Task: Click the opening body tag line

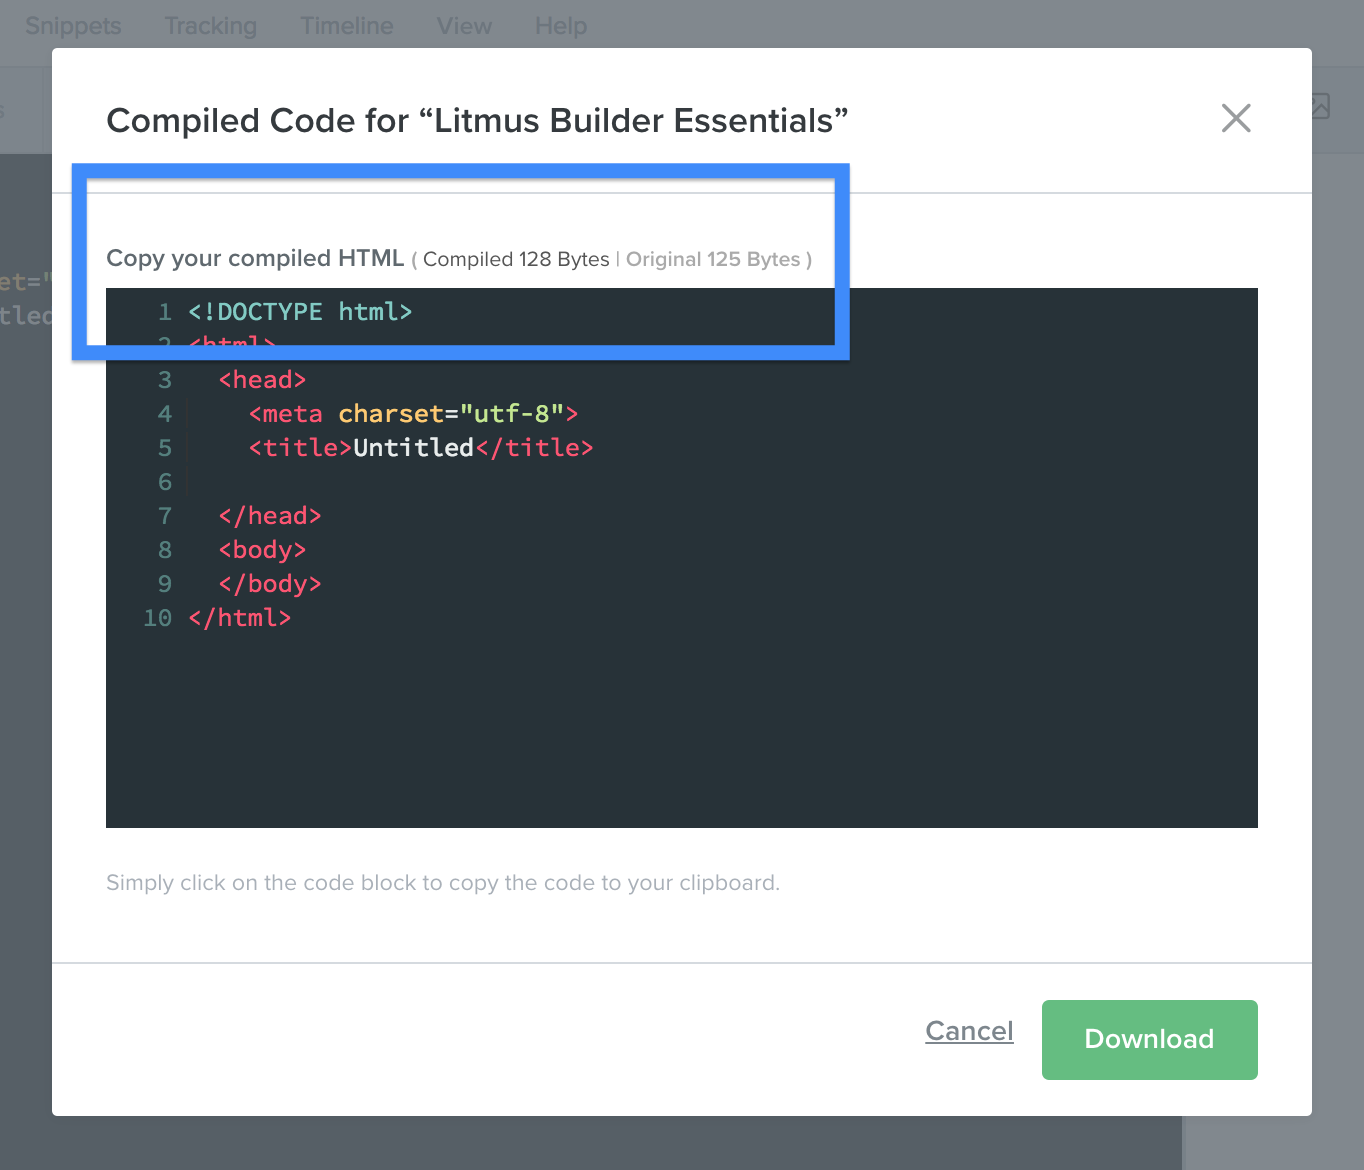Action: [262, 550]
